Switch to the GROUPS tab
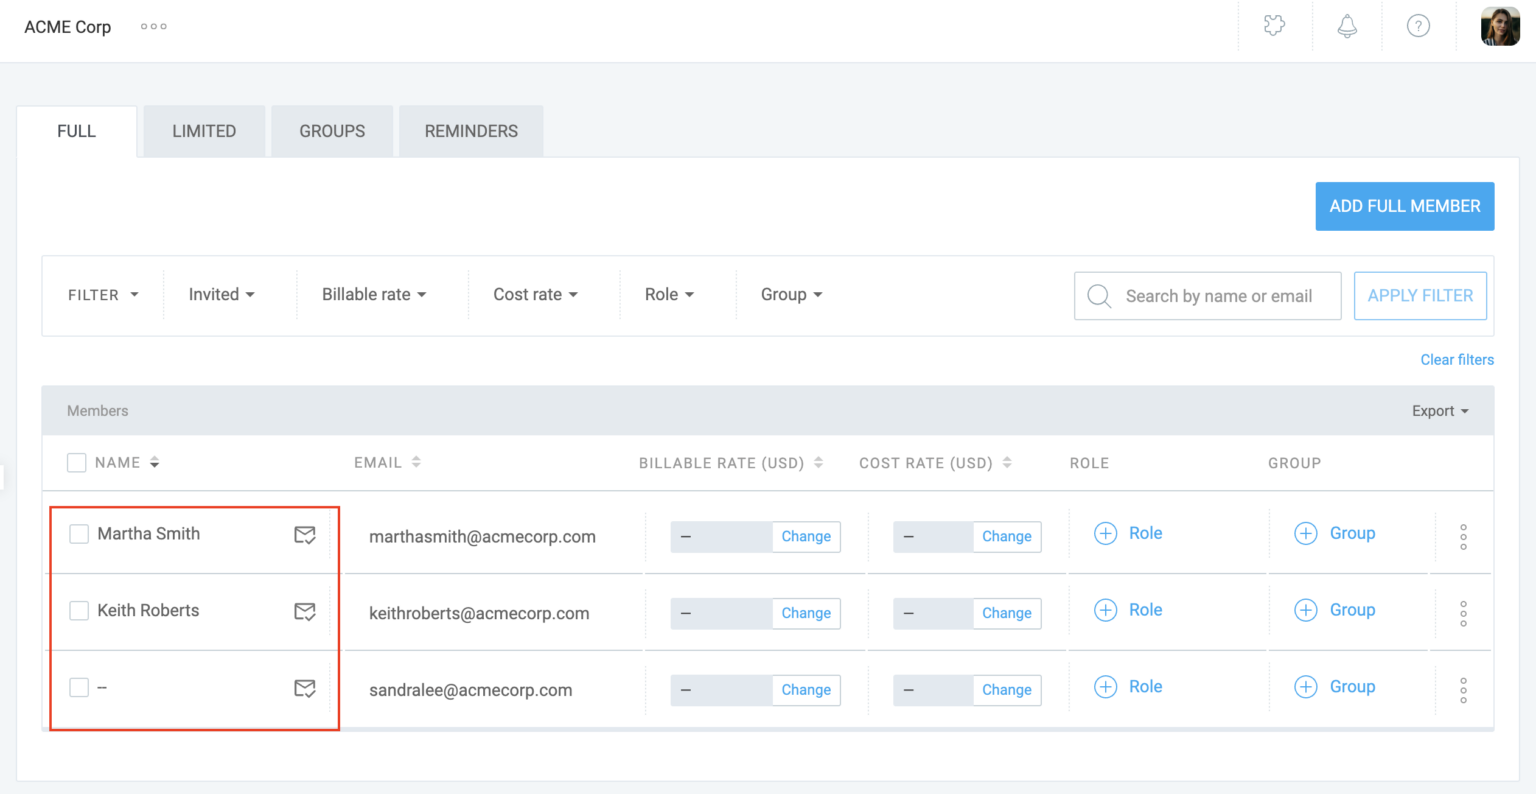Viewport: 1536px width, 794px height. [x=332, y=131]
